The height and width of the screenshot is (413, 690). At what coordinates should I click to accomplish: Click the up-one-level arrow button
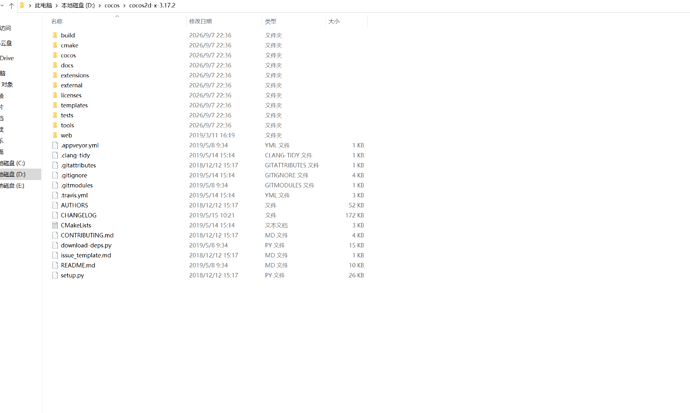[11, 6]
